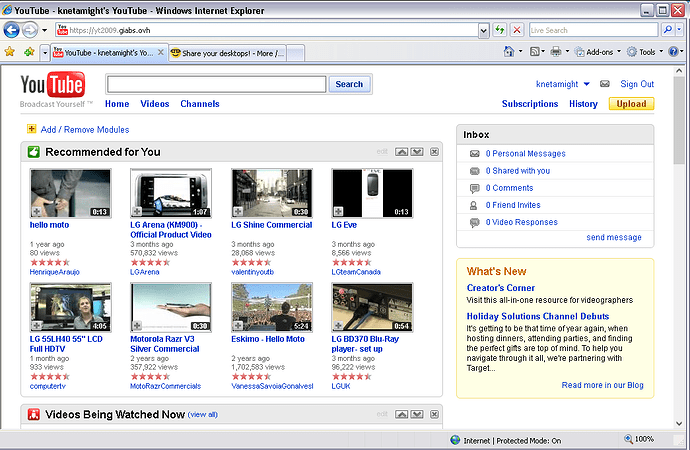This screenshot has width=690, height=450.
Task: Expand the address bar history dropdown
Action: coord(484,30)
